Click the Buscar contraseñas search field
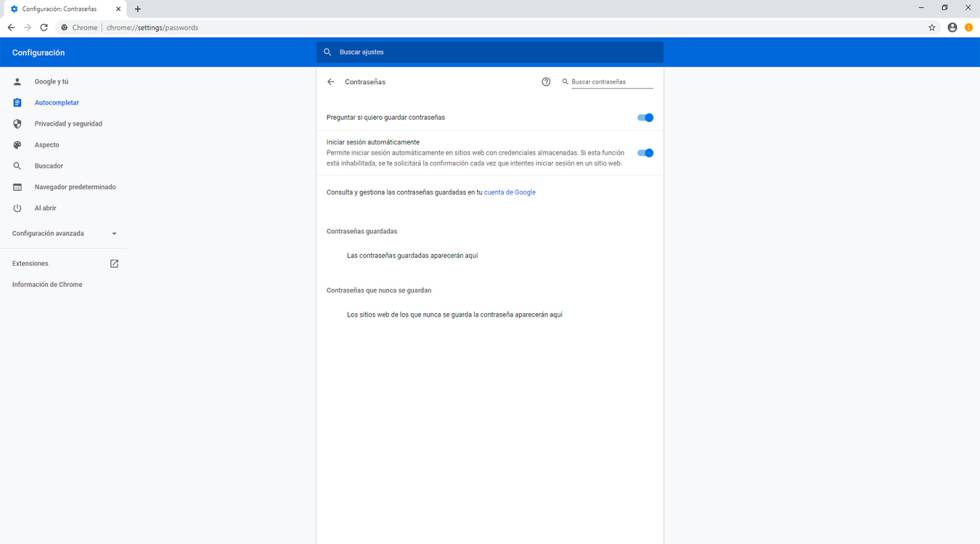 612,82
